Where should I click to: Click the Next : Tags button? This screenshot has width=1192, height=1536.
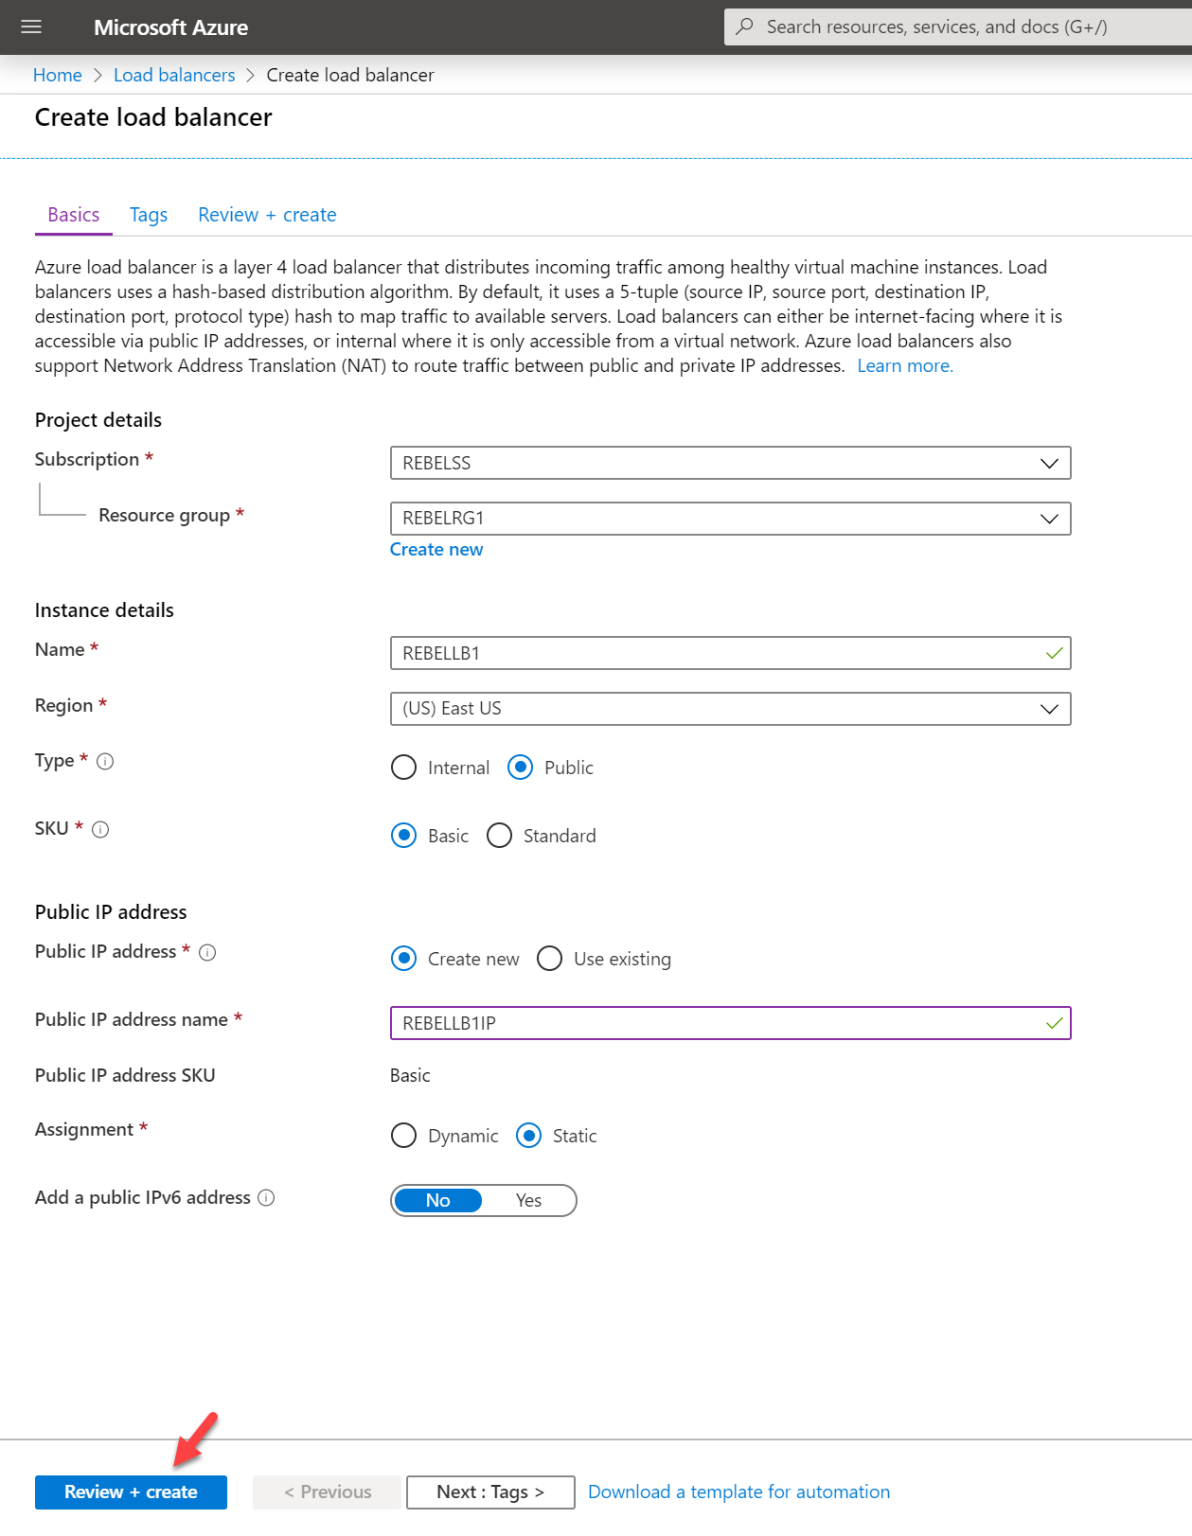489,1491
